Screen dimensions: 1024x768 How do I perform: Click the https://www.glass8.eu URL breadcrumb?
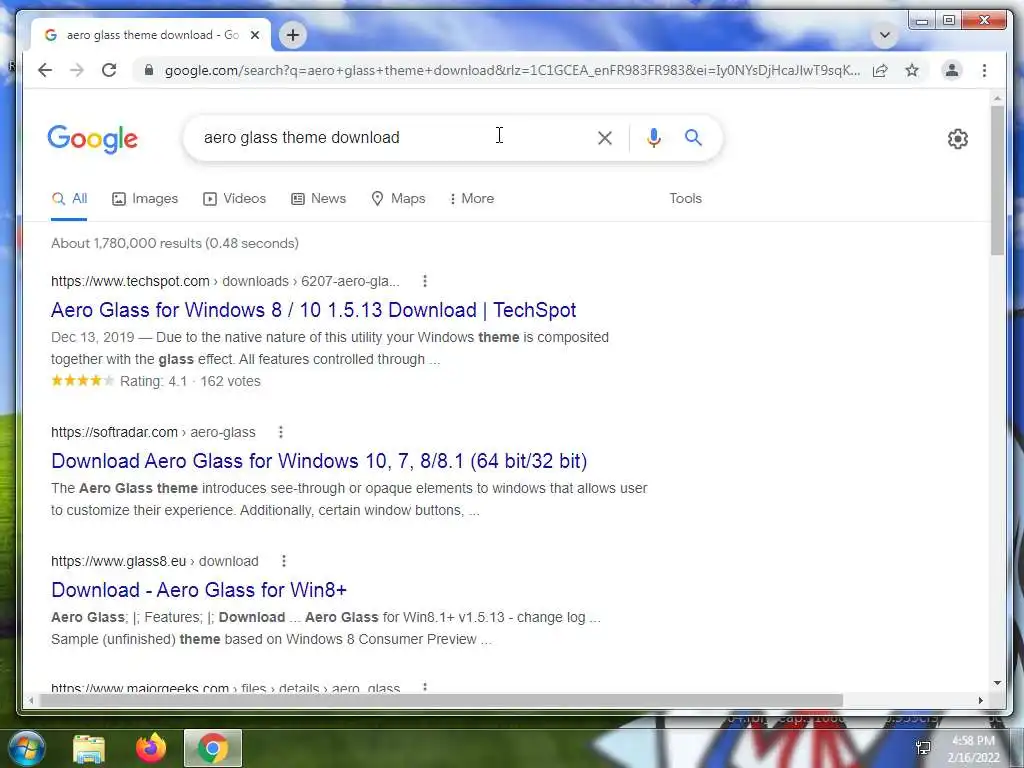118,561
